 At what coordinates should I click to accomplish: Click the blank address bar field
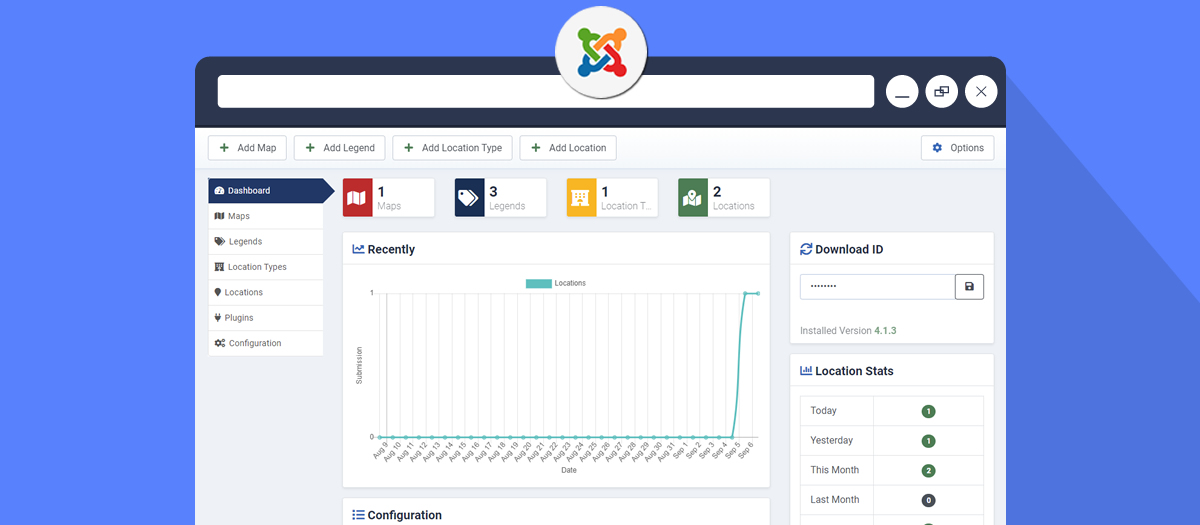(545, 92)
